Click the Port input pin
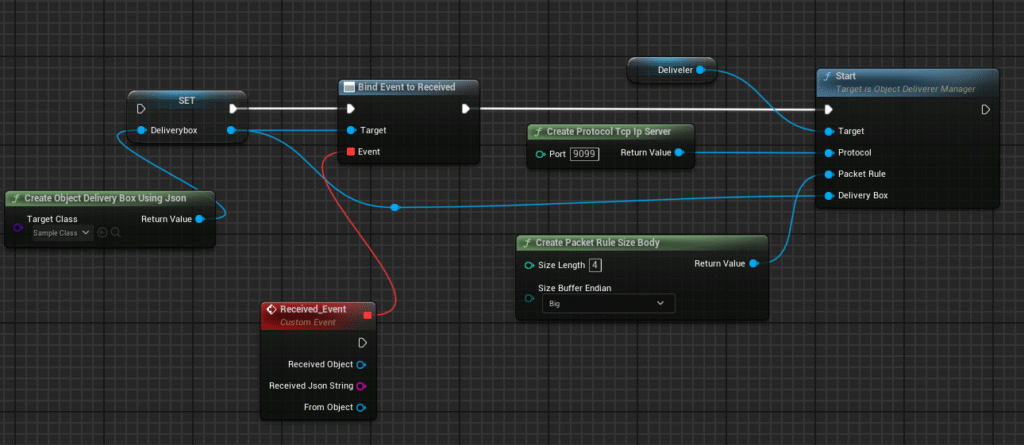This screenshot has width=1024, height=445. 540,154
